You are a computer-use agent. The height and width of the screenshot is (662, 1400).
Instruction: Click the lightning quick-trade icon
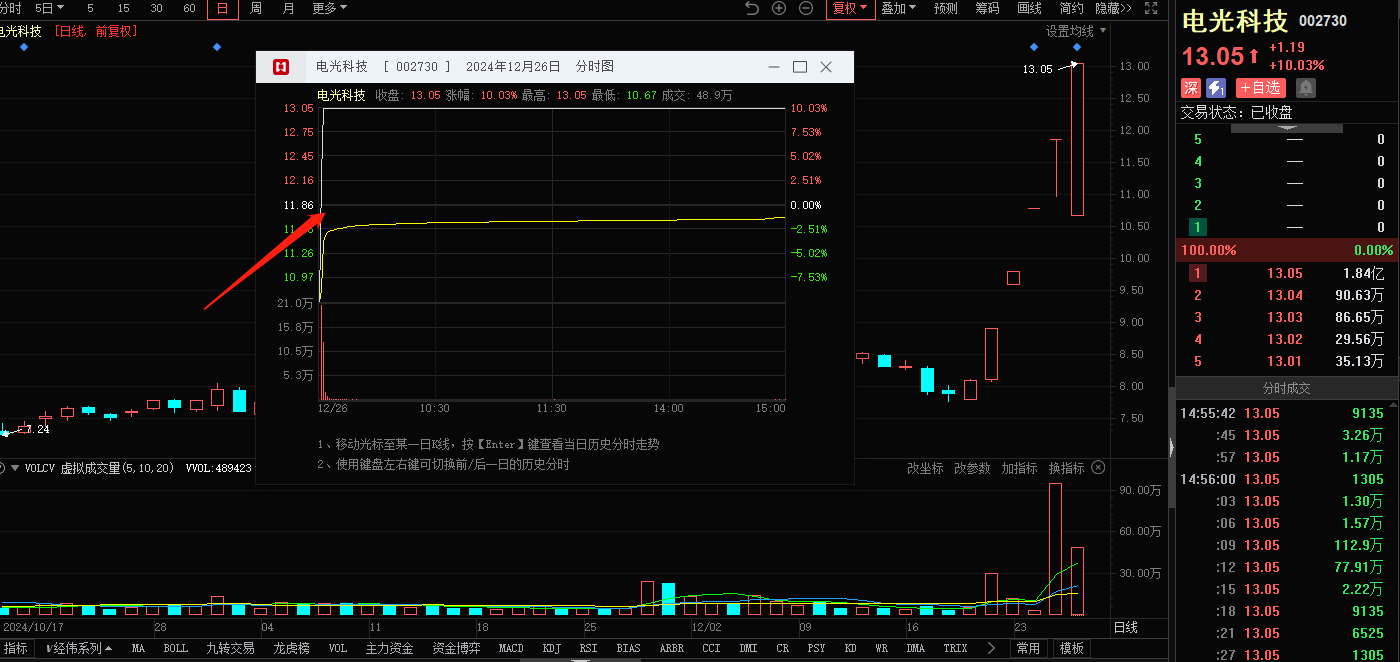(x=1216, y=88)
